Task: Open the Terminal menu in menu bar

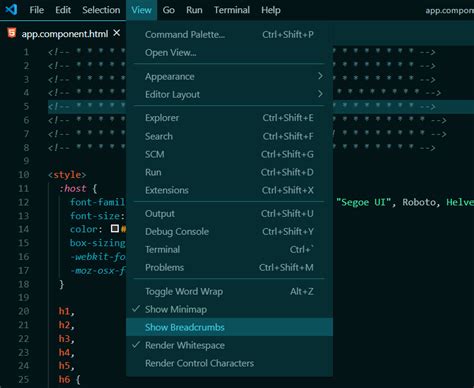Action: coord(232,10)
